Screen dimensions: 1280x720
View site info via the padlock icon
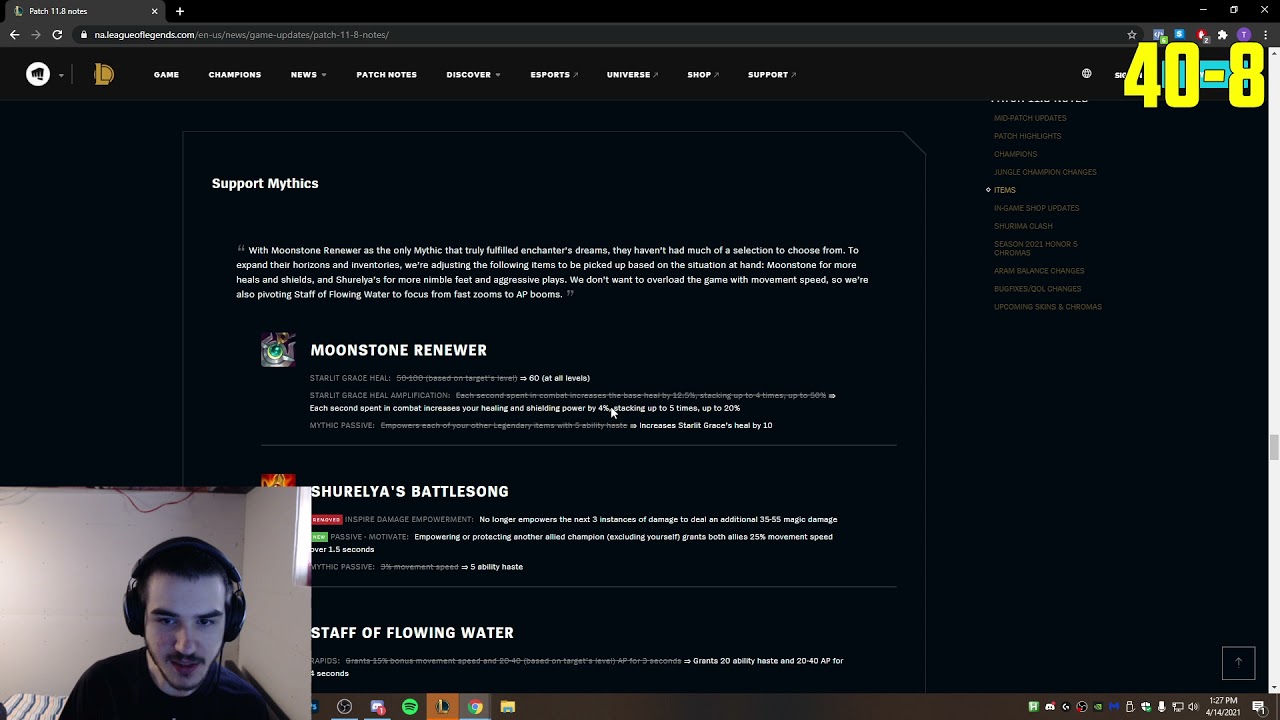[85, 34]
